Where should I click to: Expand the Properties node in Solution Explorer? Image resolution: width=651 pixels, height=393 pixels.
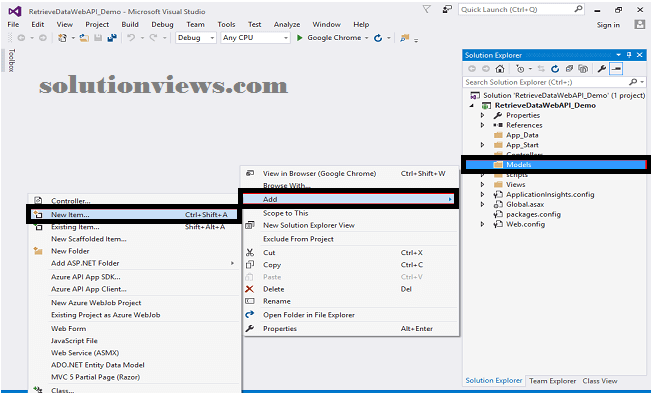point(482,115)
